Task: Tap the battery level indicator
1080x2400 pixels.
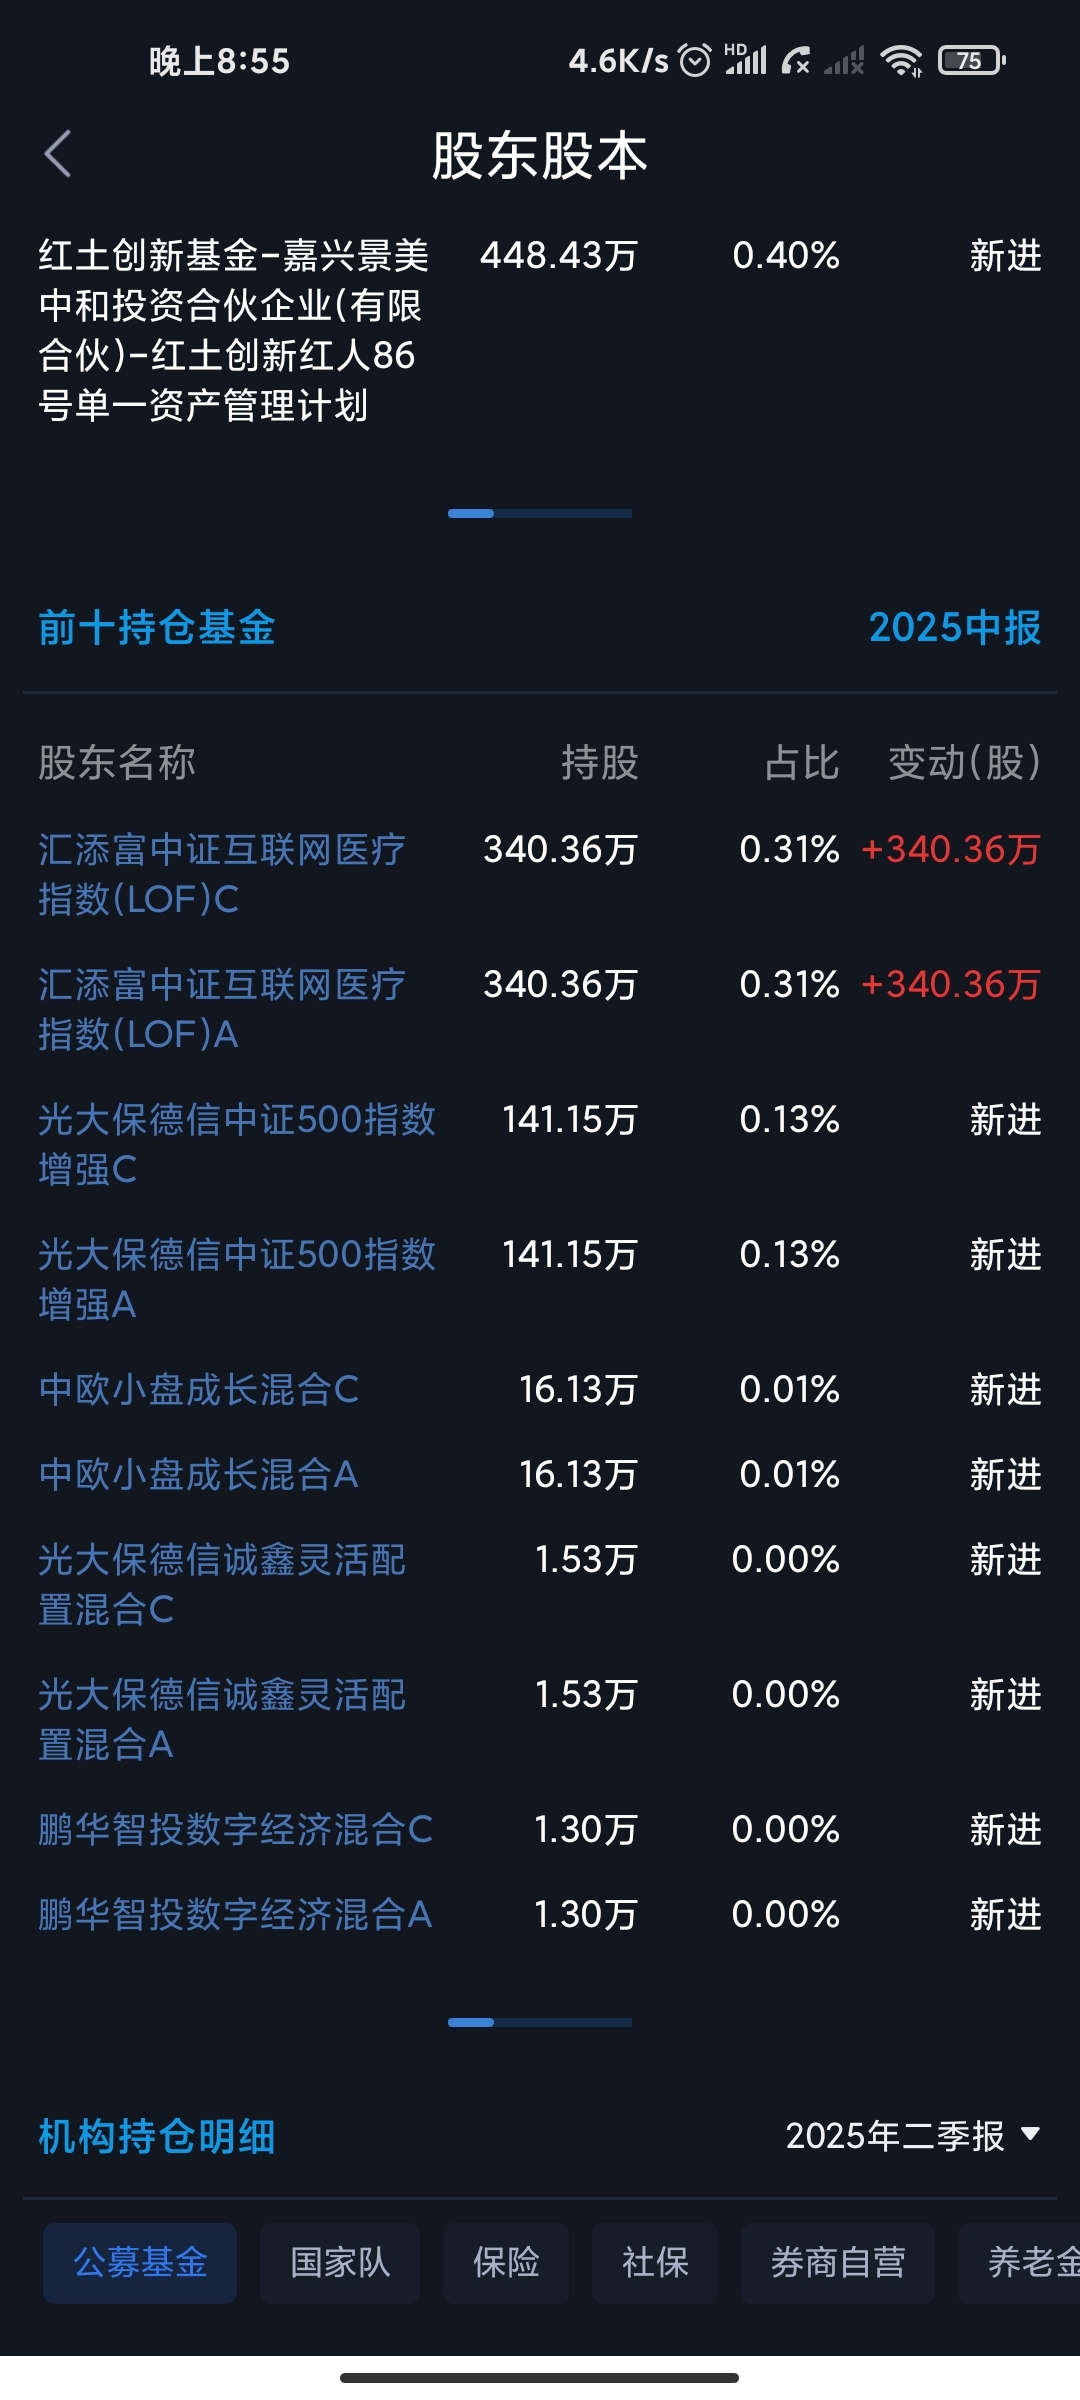Action: (x=971, y=61)
